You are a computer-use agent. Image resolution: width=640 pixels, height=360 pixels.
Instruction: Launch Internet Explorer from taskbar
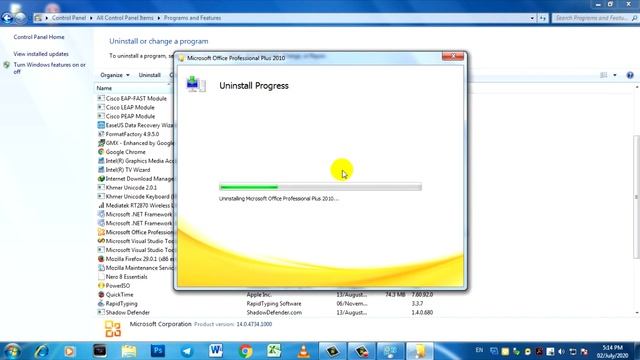[41, 351]
